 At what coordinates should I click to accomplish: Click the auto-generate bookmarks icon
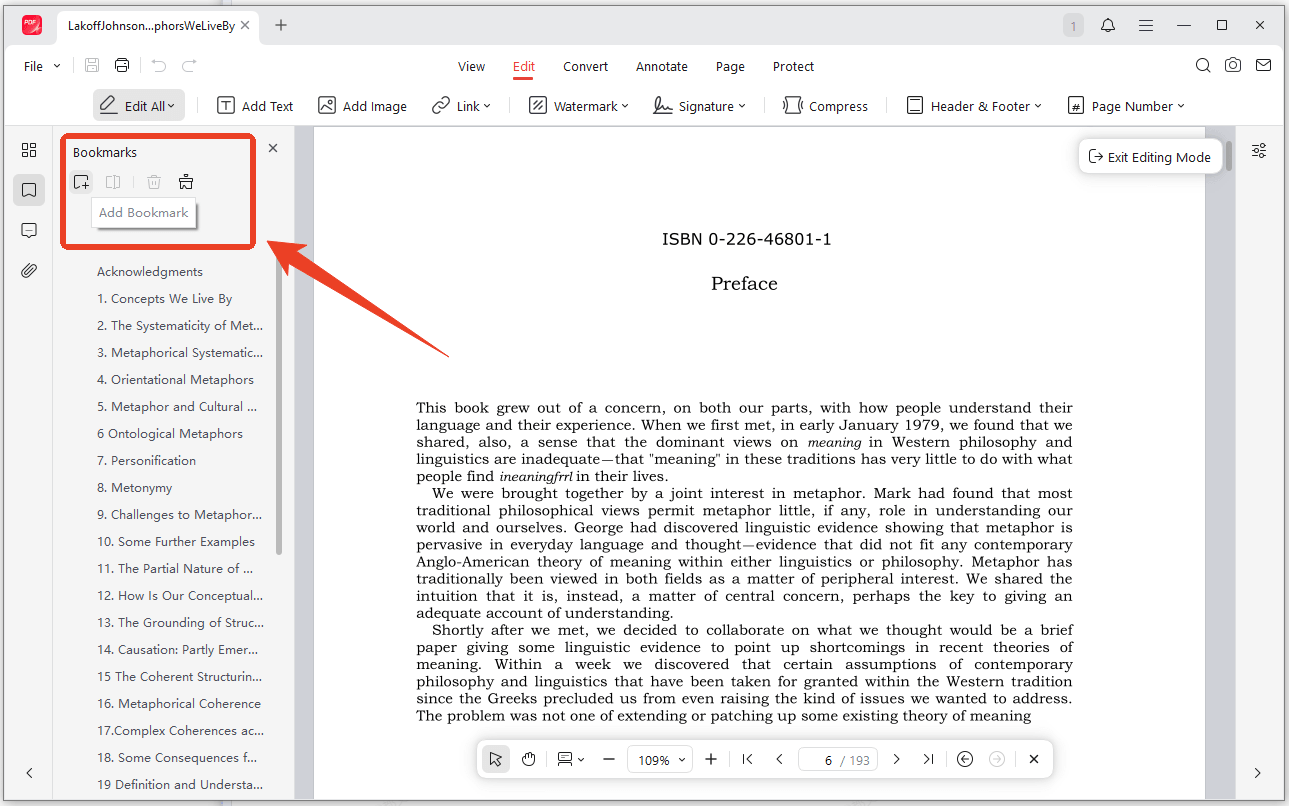click(186, 182)
